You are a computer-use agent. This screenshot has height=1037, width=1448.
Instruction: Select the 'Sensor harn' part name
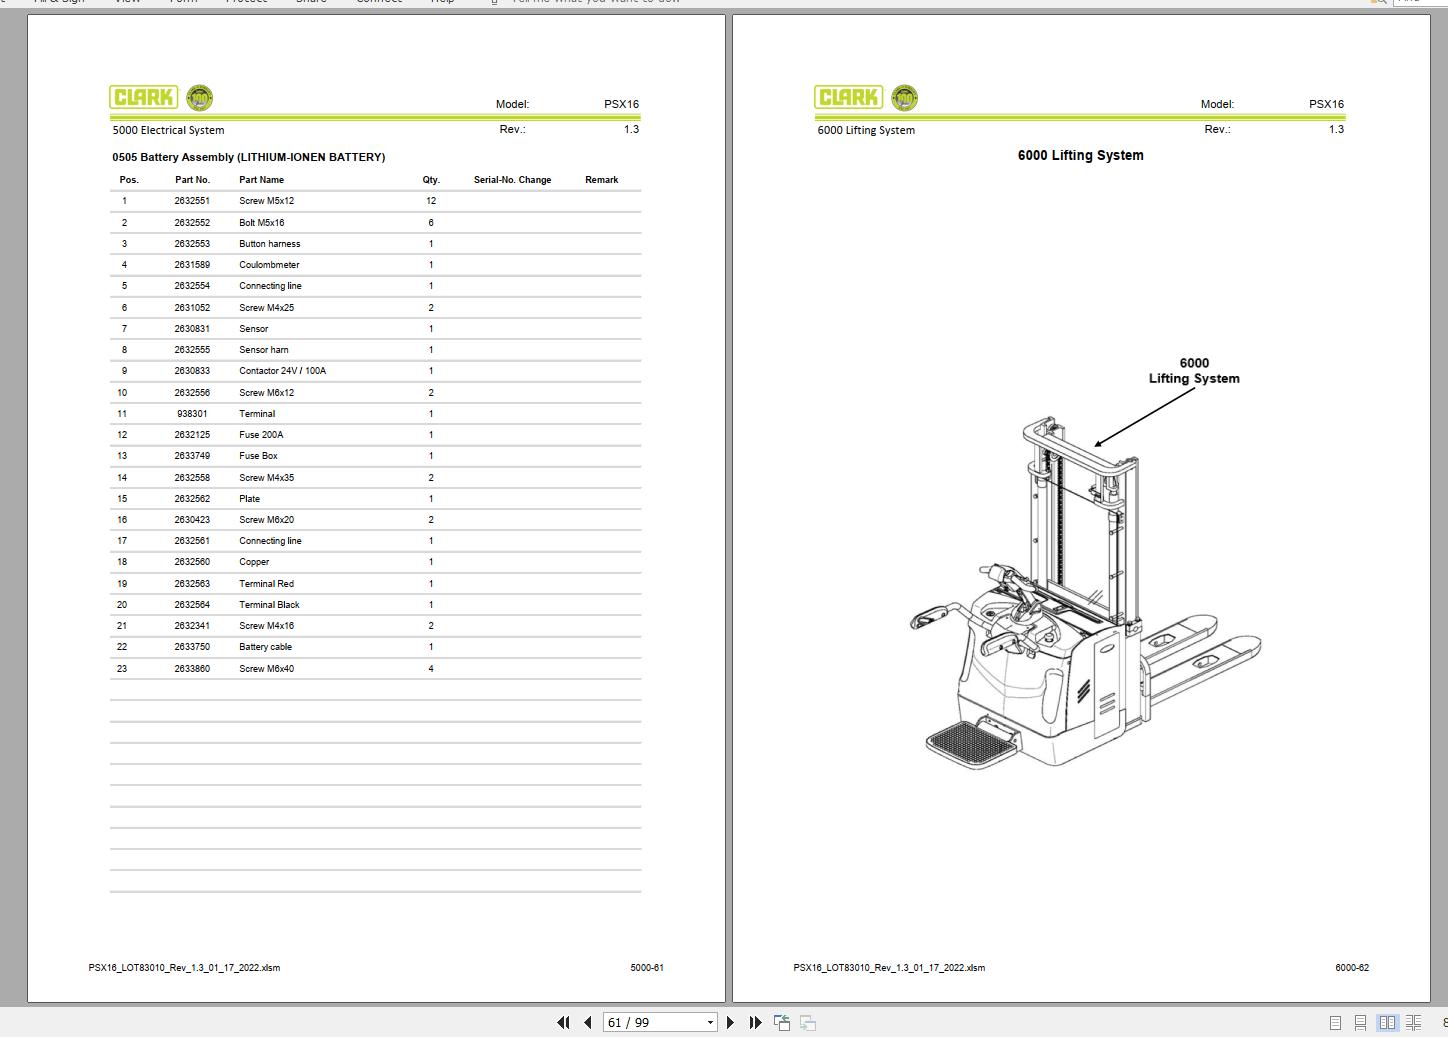click(263, 350)
